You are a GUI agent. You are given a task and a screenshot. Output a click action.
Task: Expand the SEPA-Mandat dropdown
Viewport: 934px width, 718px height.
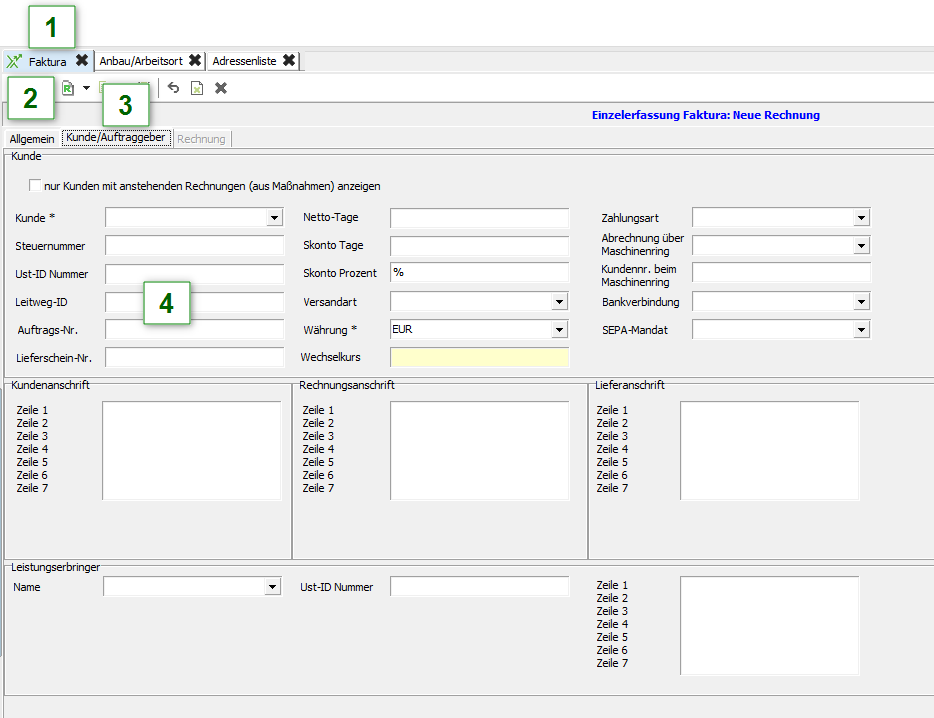pos(861,330)
